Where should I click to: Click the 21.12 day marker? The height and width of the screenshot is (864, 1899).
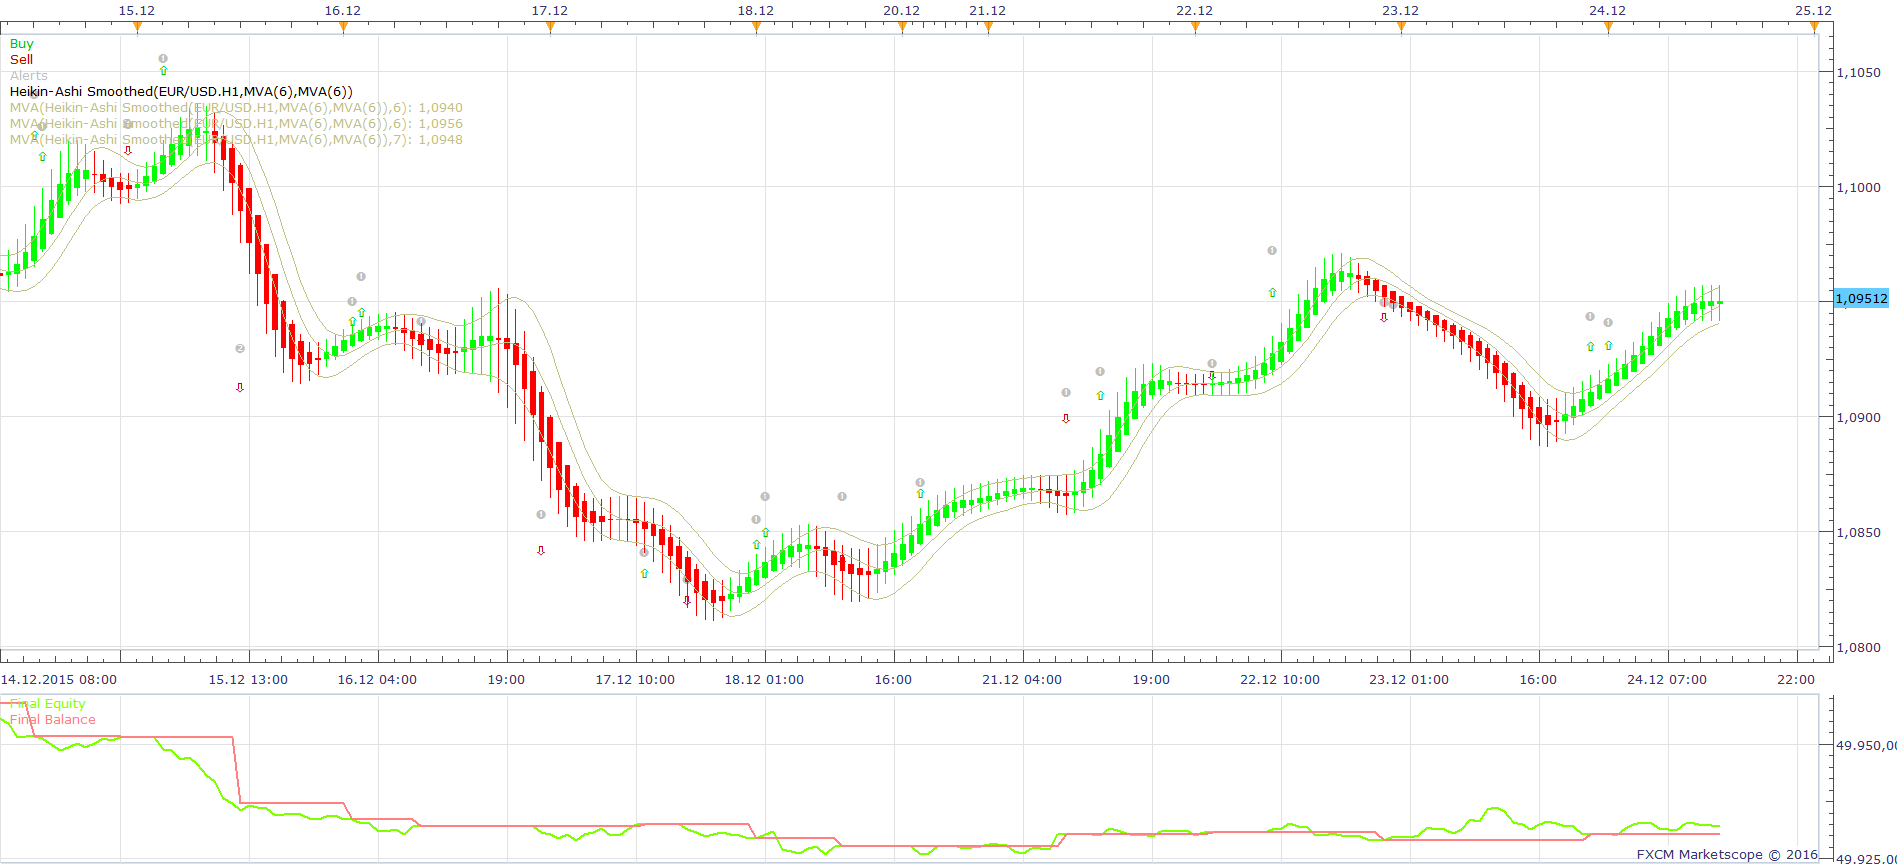(988, 28)
